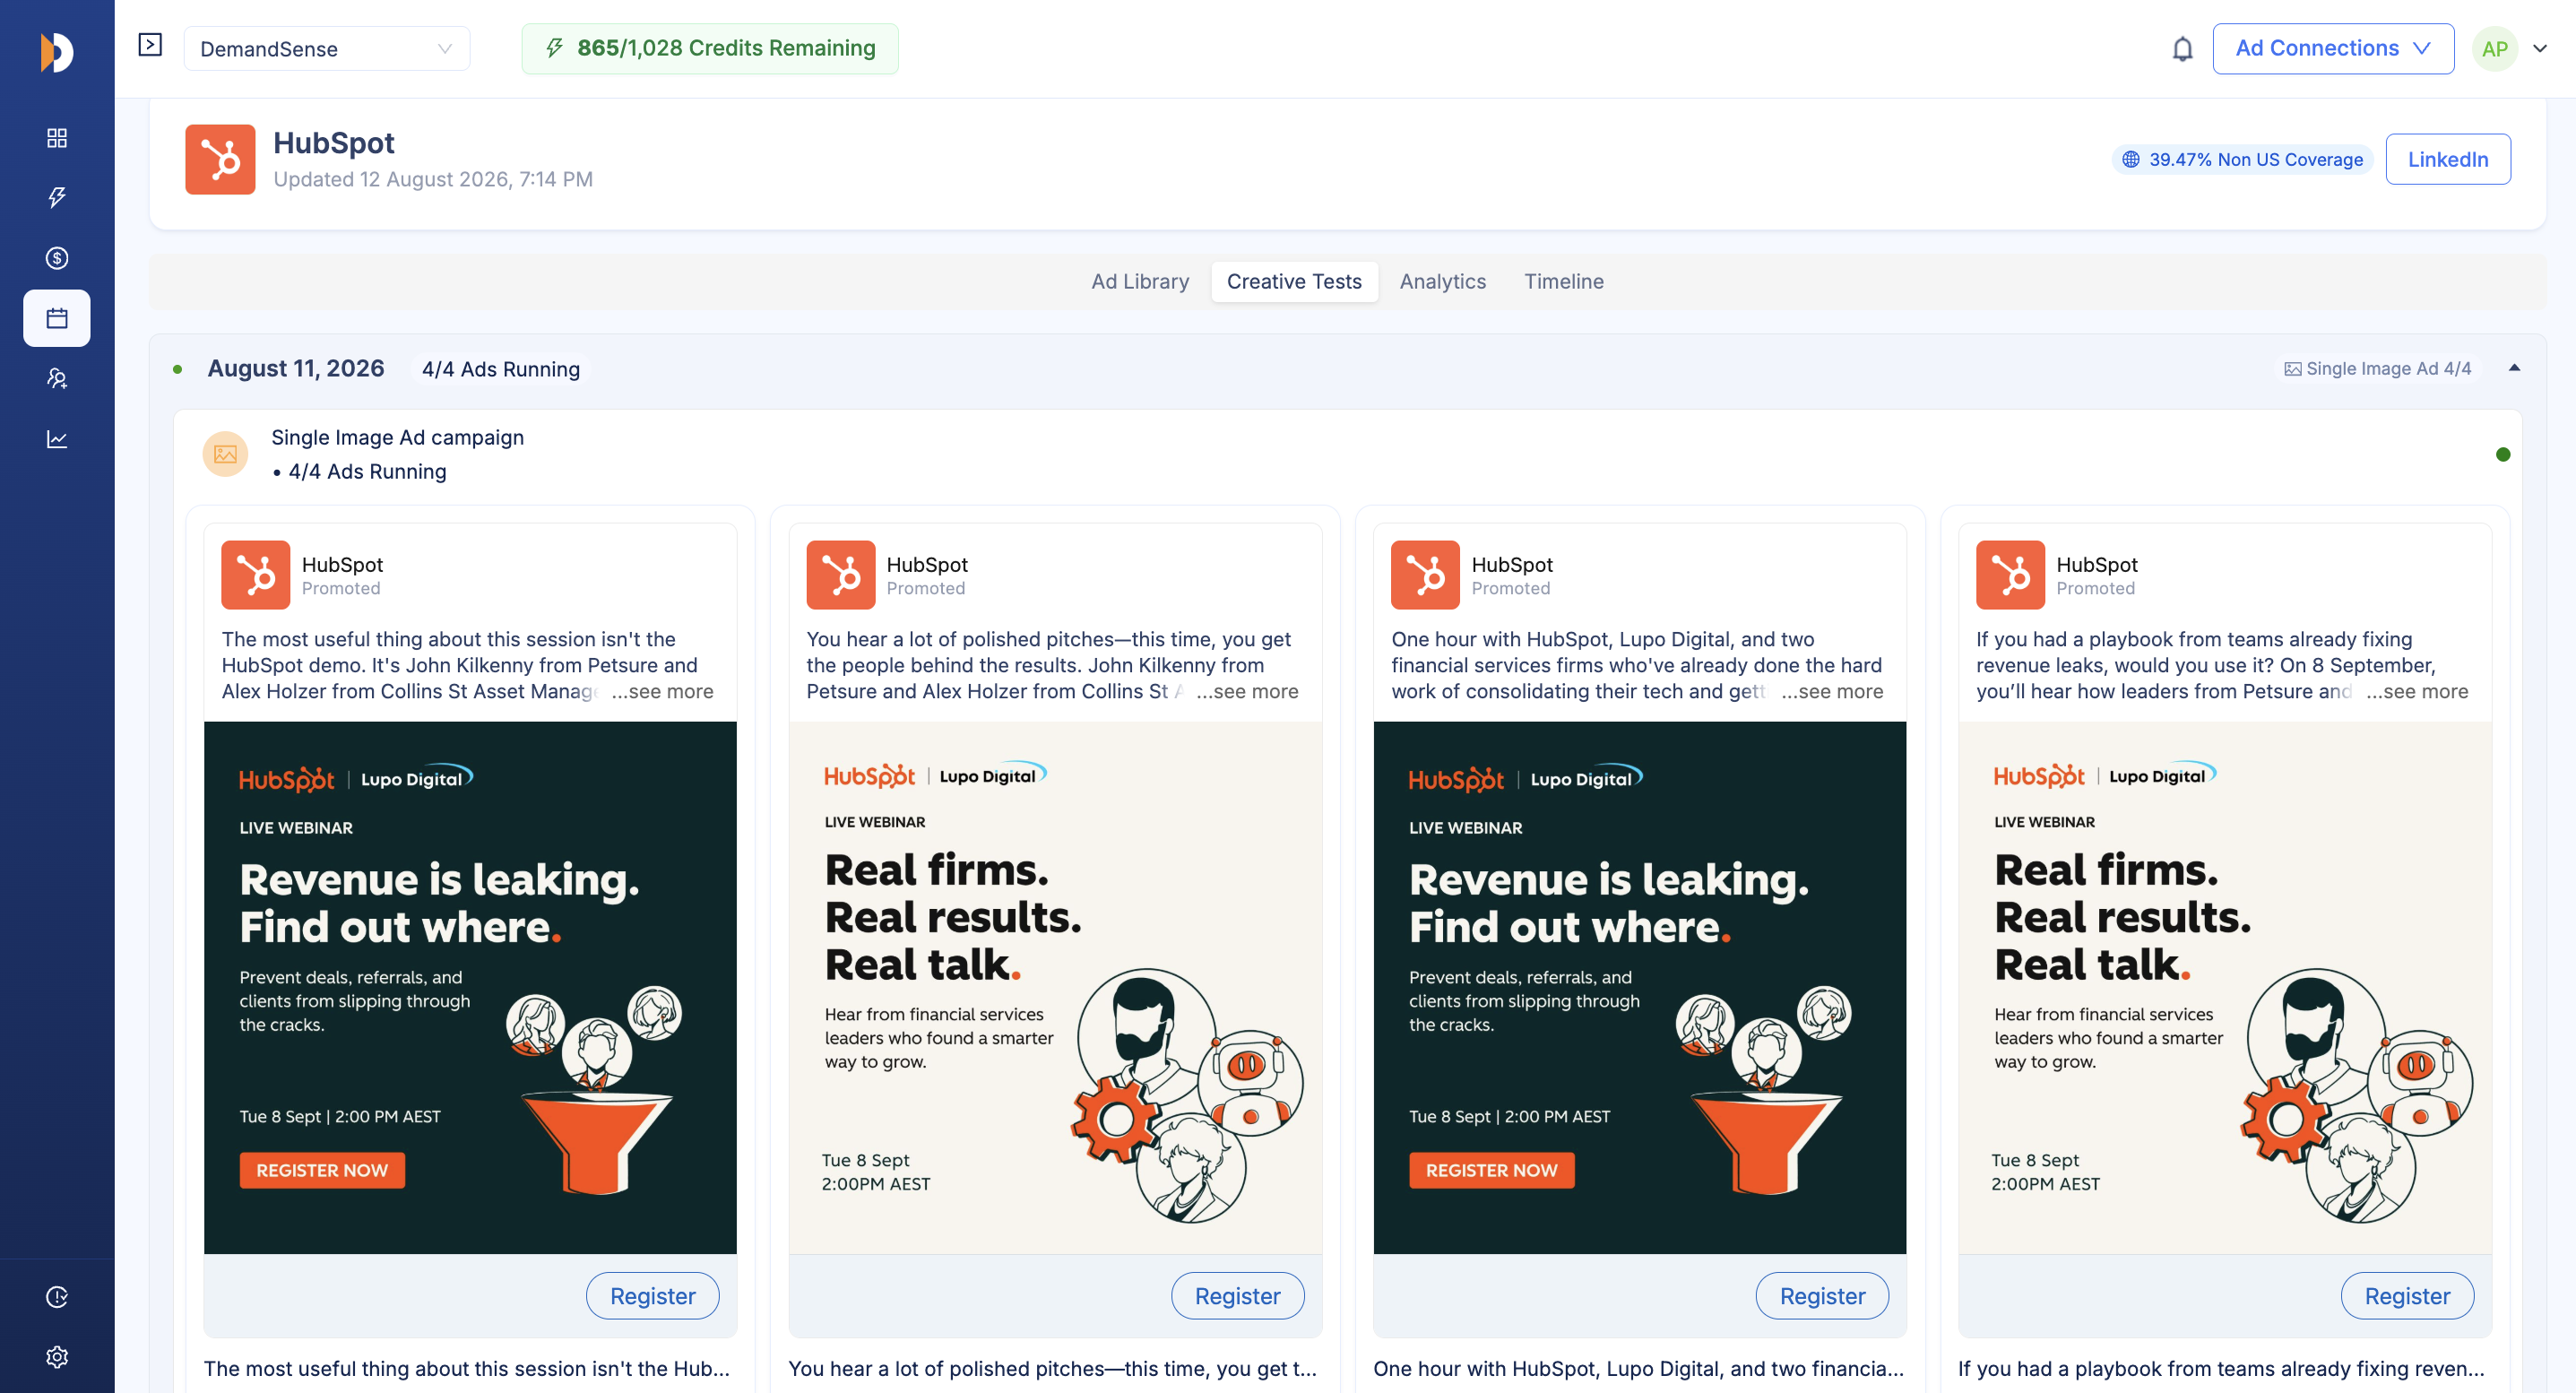Open the line chart sidebar item
2576x1393 pixels.
[x=57, y=439]
